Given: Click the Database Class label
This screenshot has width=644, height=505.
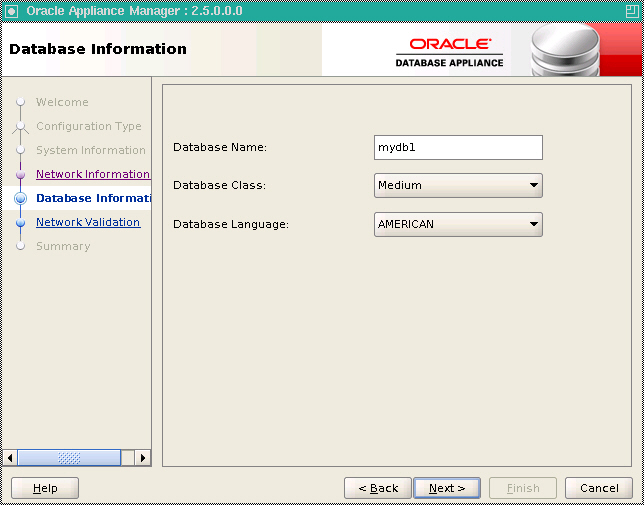Looking at the screenshot, I should pyautogui.click(x=220, y=186).
